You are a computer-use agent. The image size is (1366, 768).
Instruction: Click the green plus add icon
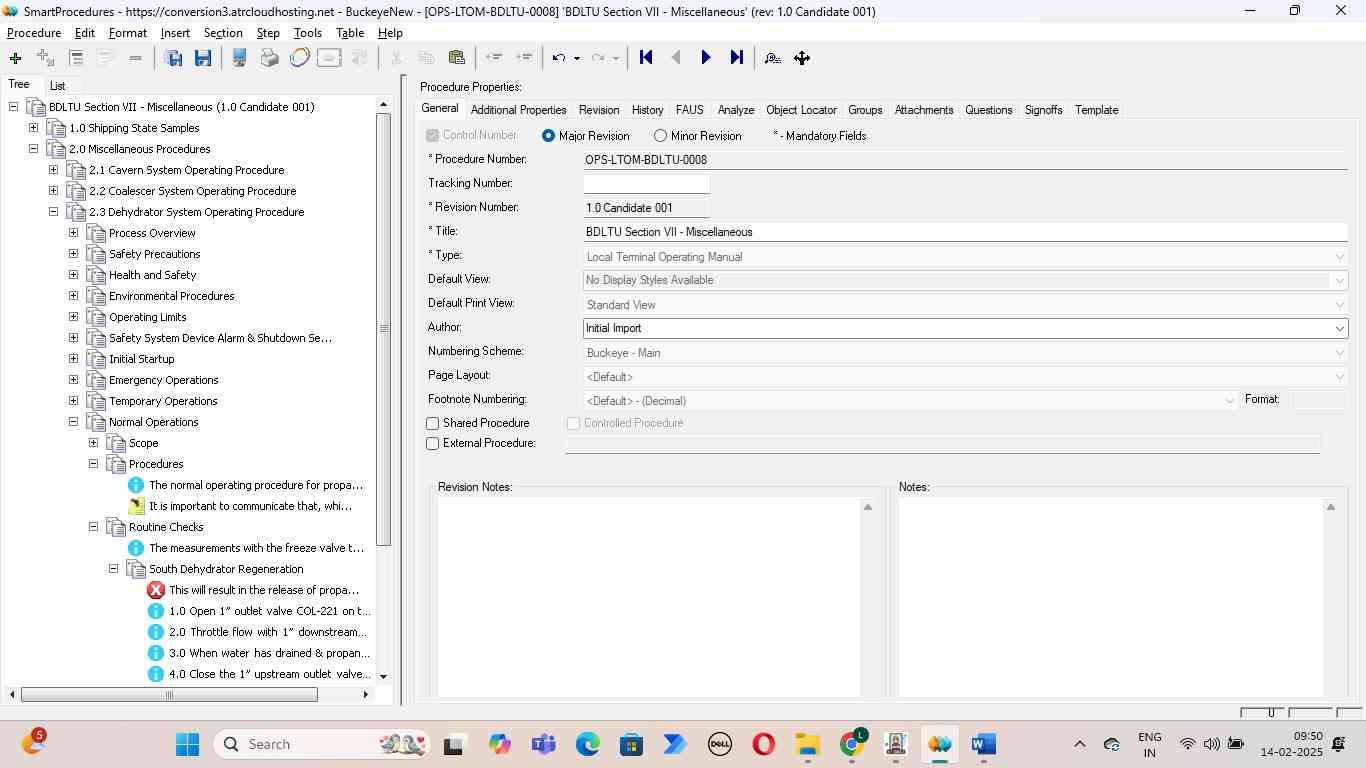click(x=15, y=58)
